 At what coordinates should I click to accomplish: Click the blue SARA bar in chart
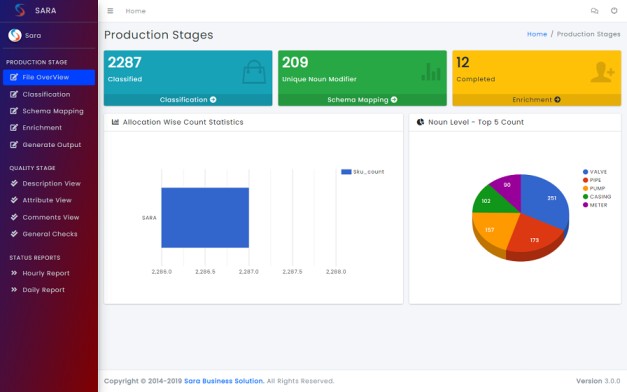click(x=205, y=218)
